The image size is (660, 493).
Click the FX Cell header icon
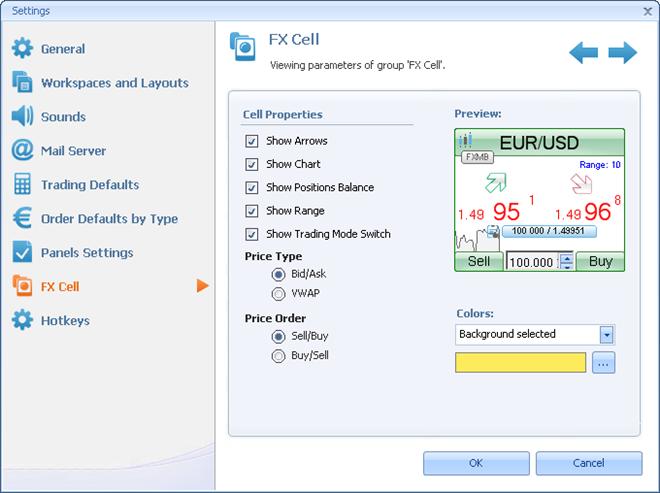242,46
